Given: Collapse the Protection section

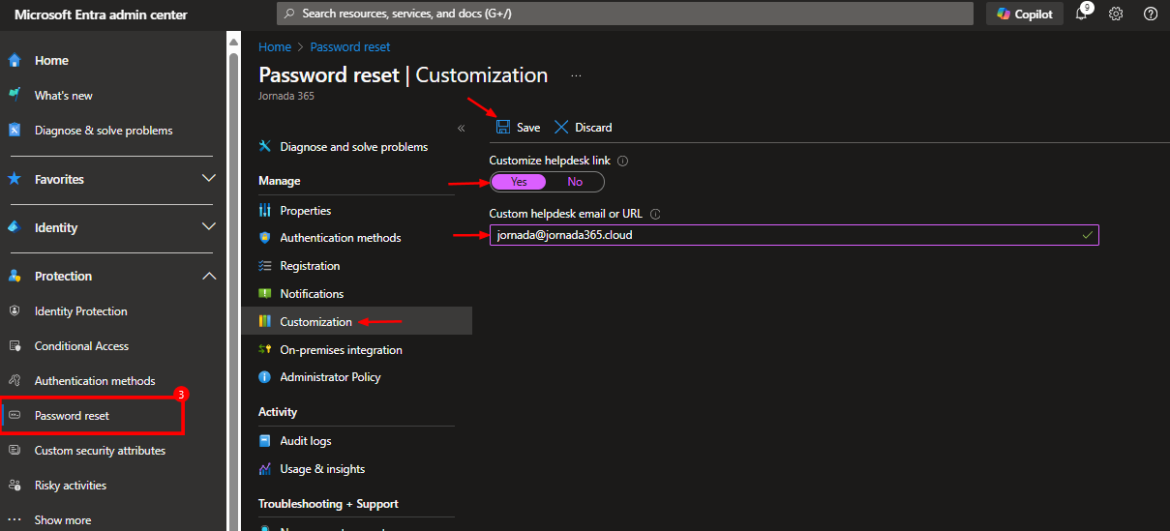Looking at the screenshot, I should click(x=209, y=276).
